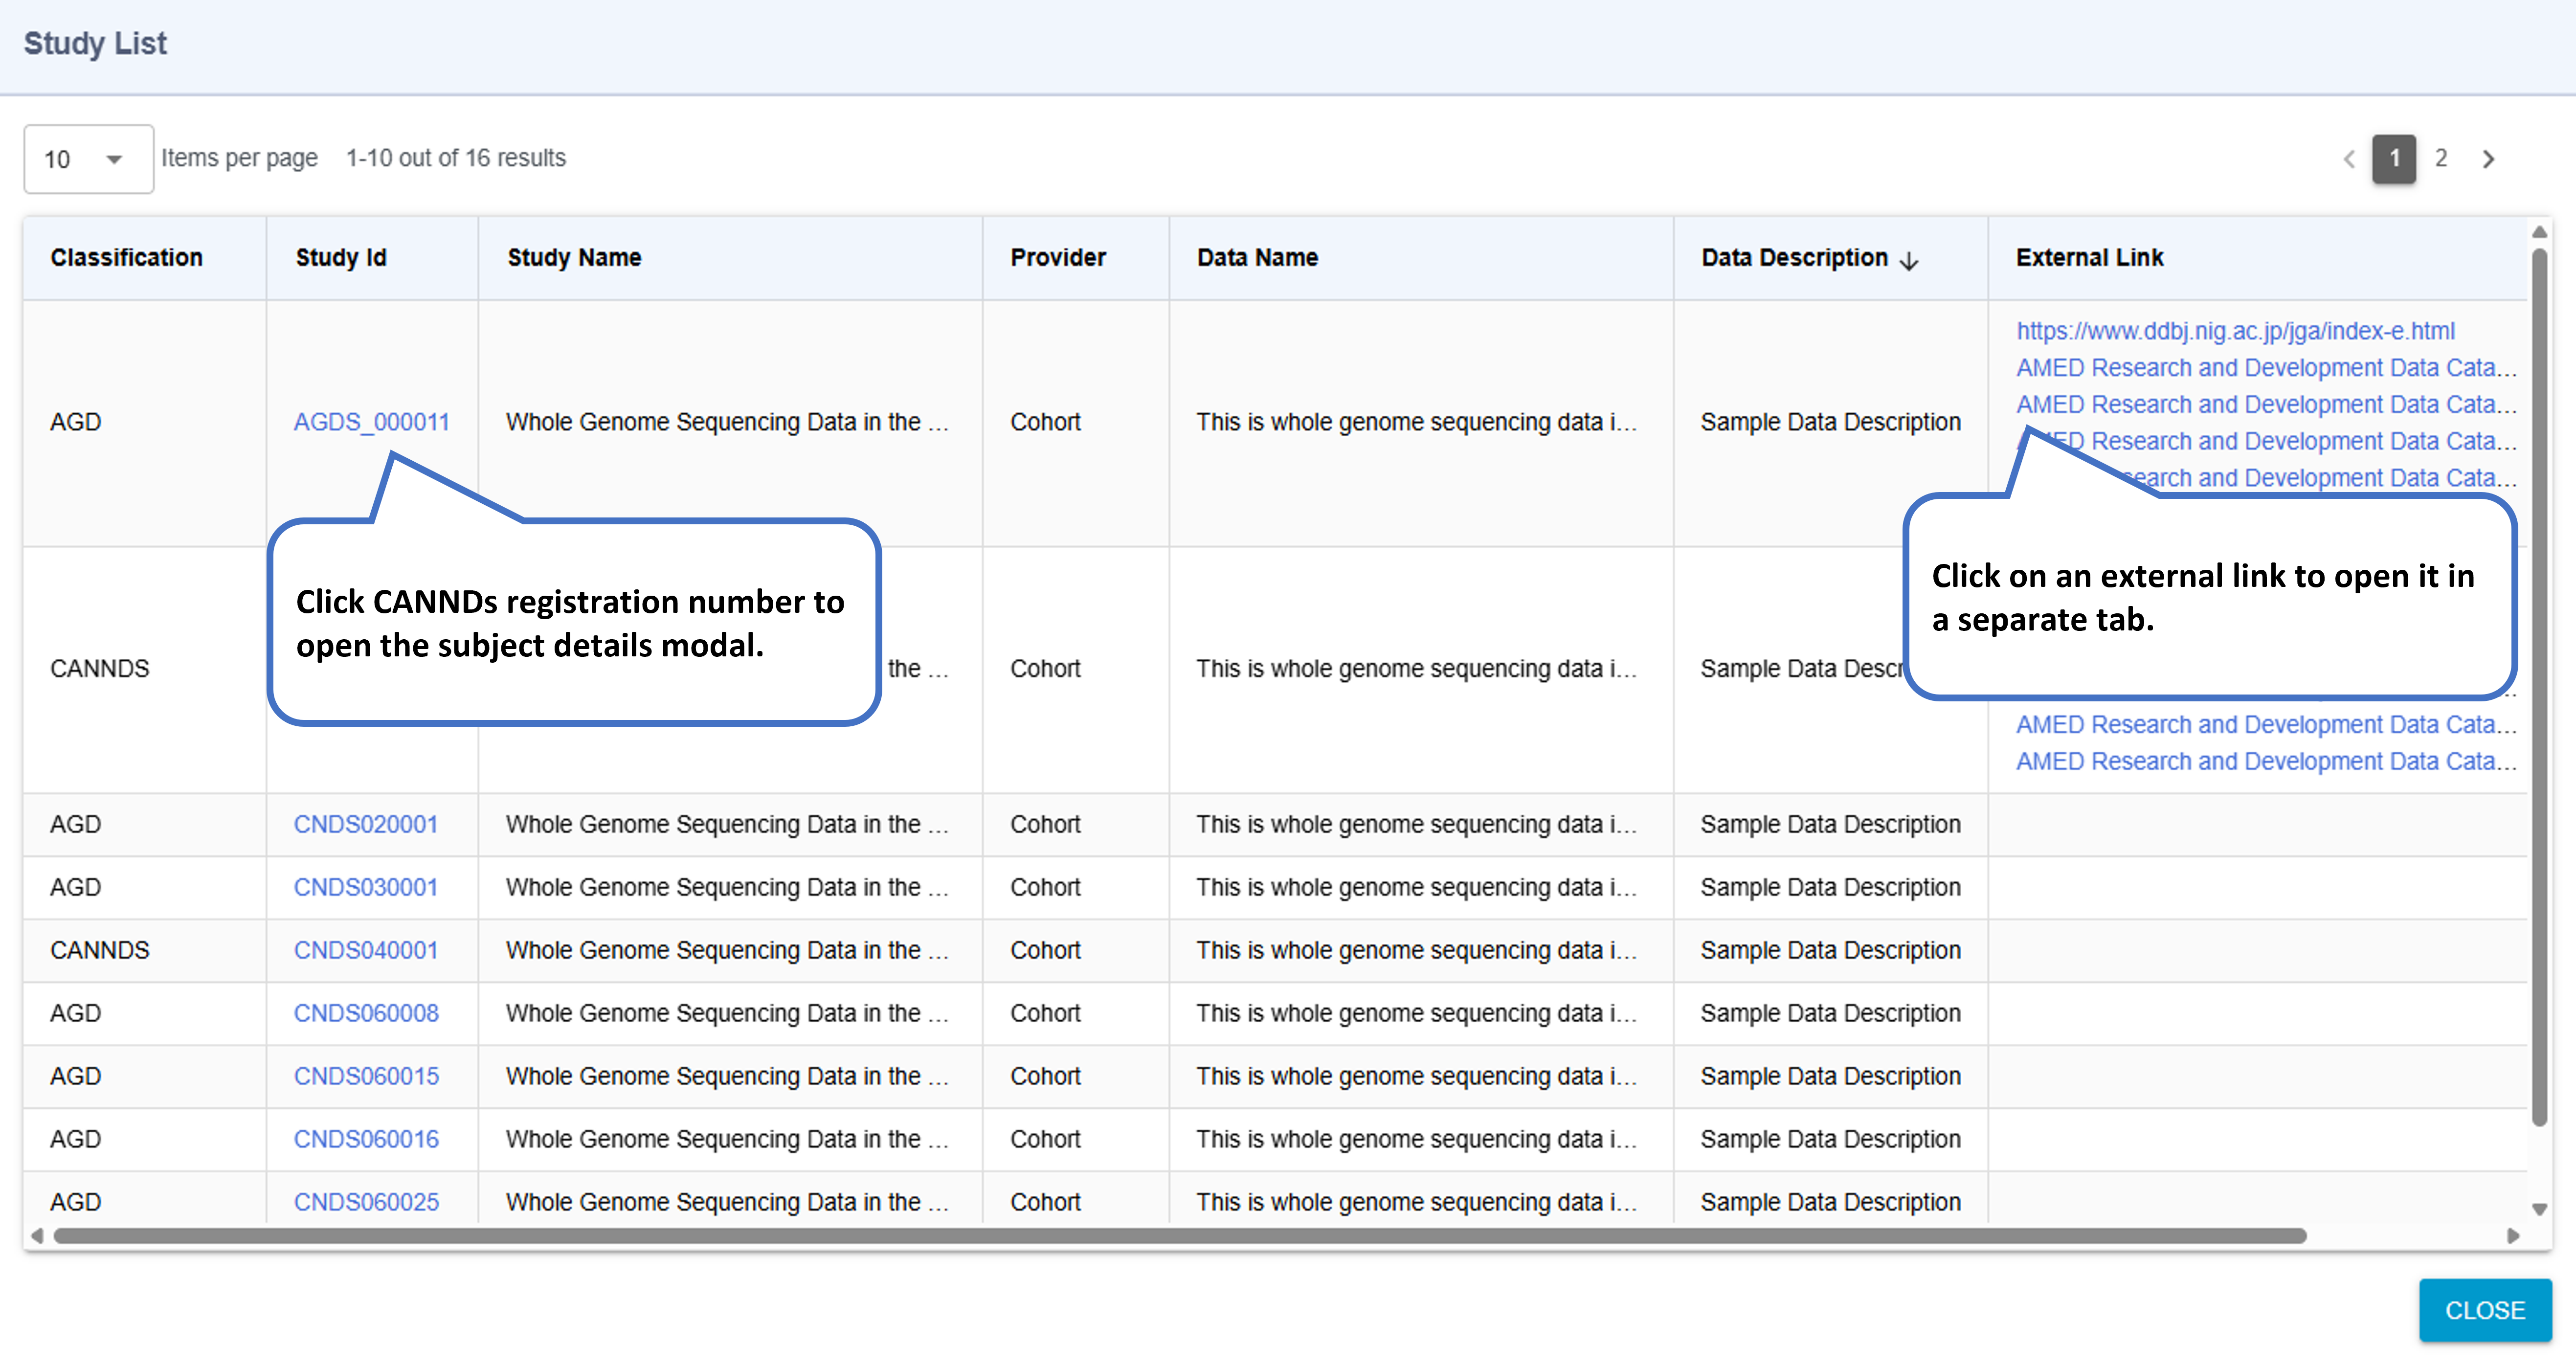The height and width of the screenshot is (1368, 2576).
Task: Open study CNDS040001 details
Action: 365,950
